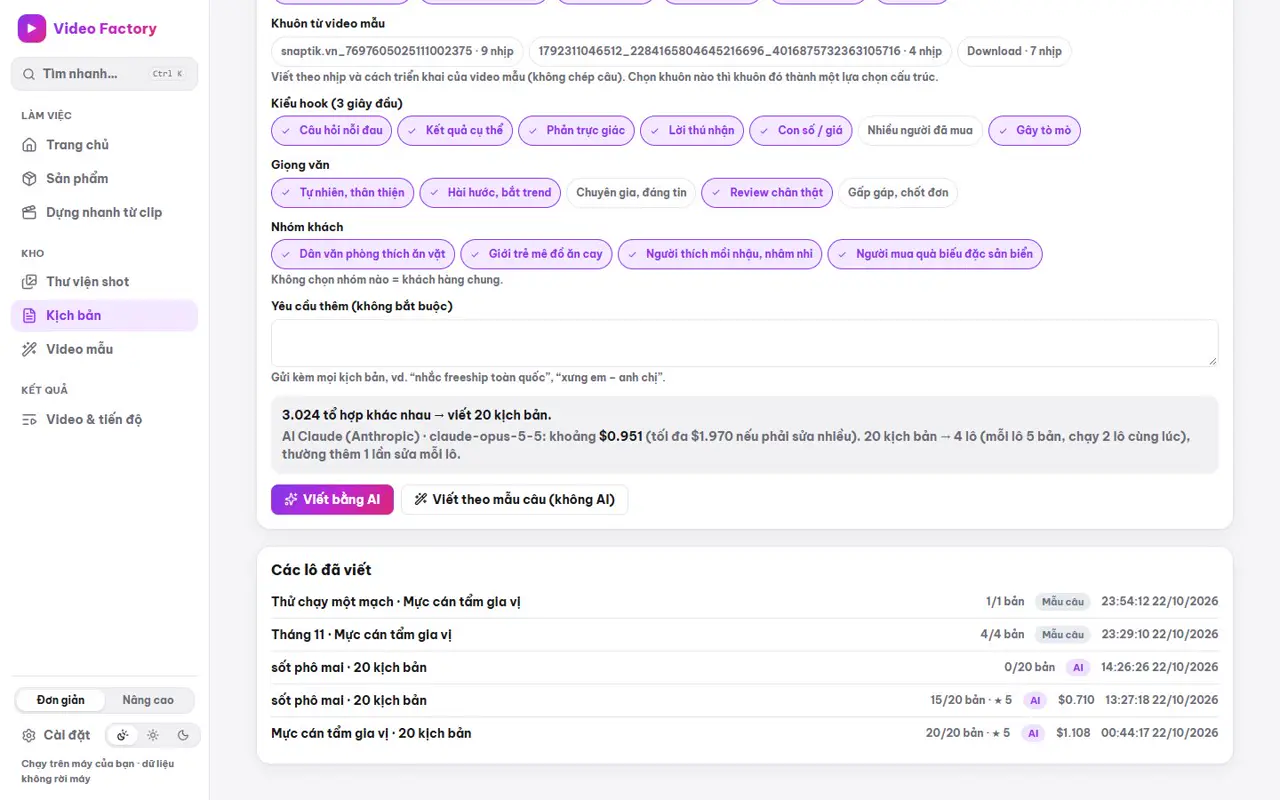The image size is (1280, 800).
Task: Open Sản phẩm box icon in sidebar
Action: pos(29,179)
